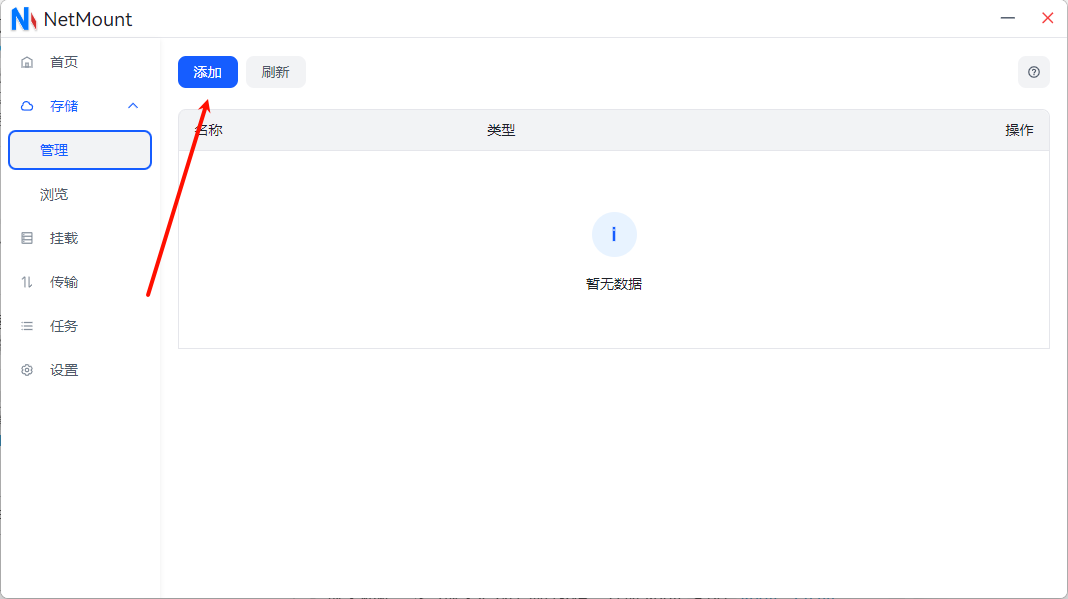Click the mount icon beside 挂载
Screen dimensions: 1068x599
[x=27, y=239]
